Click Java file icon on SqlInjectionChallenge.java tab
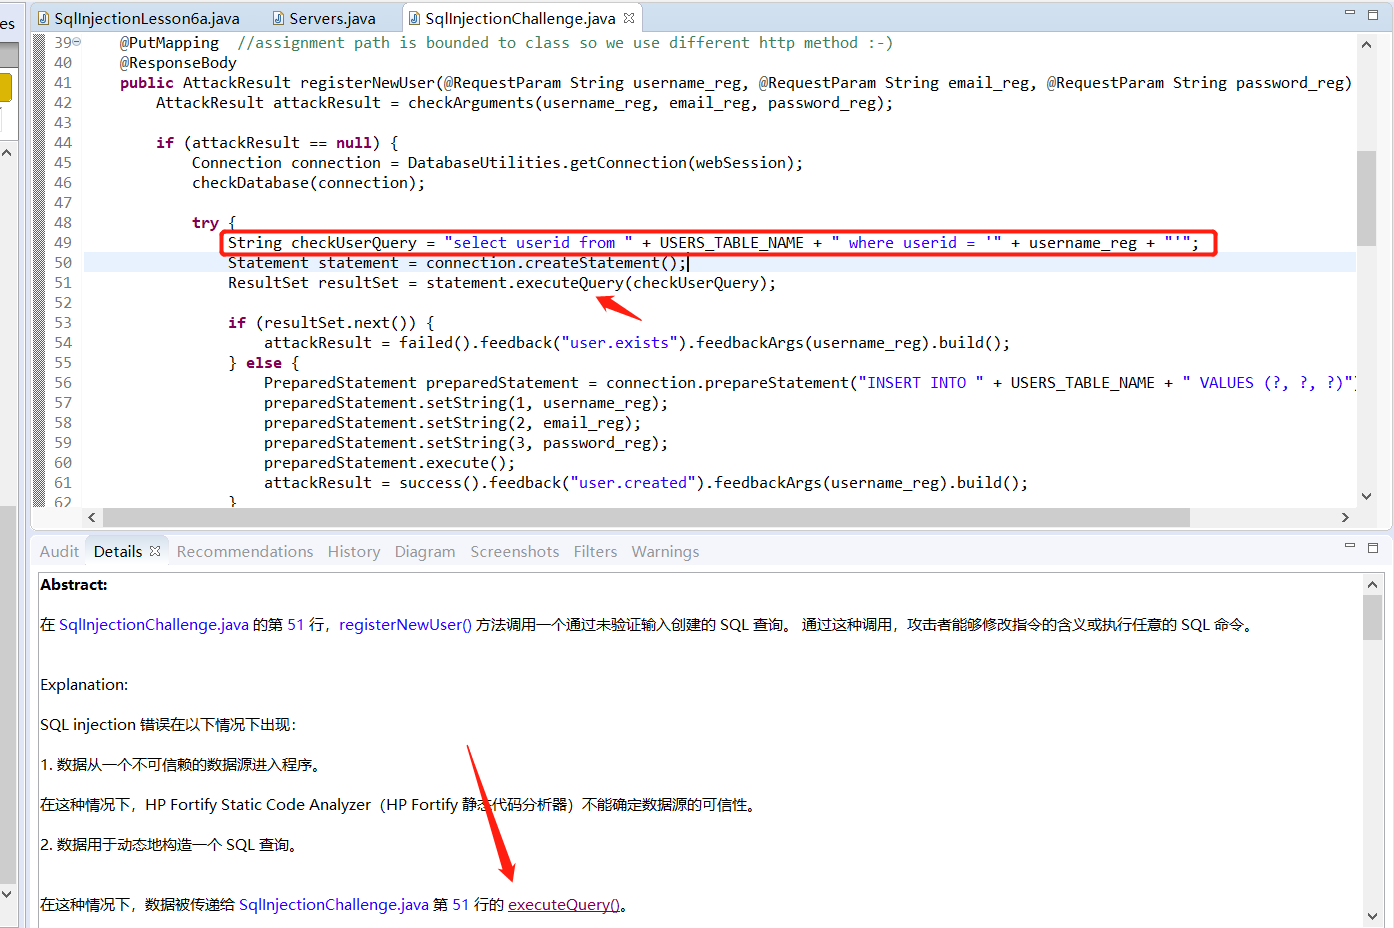The height and width of the screenshot is (928, 1394). pos(413,17)
